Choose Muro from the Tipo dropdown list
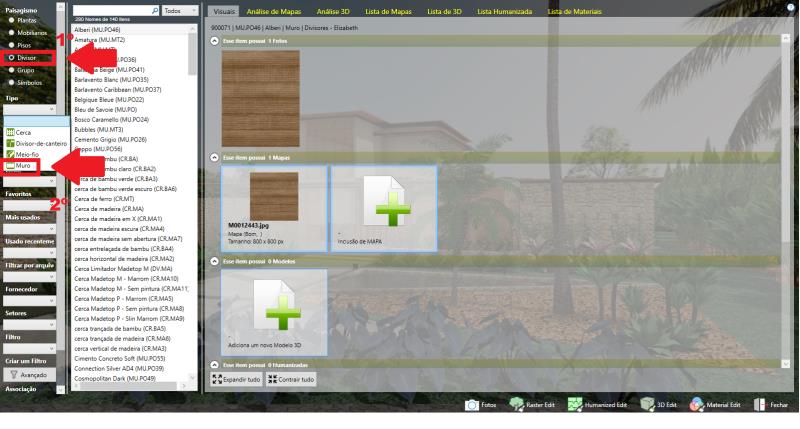The image size is (800, 429). coord(23,166)
